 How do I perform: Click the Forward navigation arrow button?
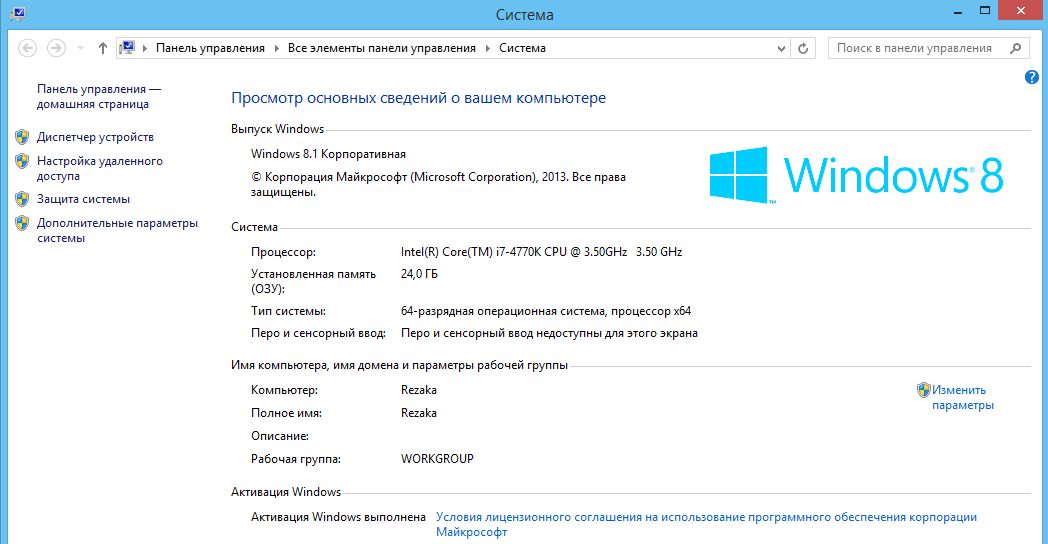pos(56,48)
